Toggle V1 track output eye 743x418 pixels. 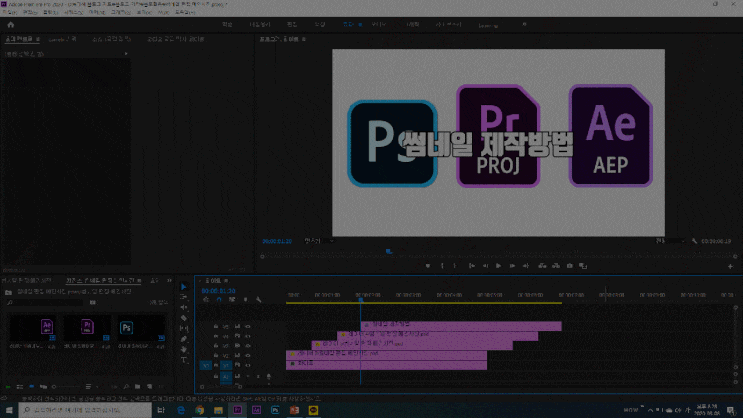click(x=247, y=365)
